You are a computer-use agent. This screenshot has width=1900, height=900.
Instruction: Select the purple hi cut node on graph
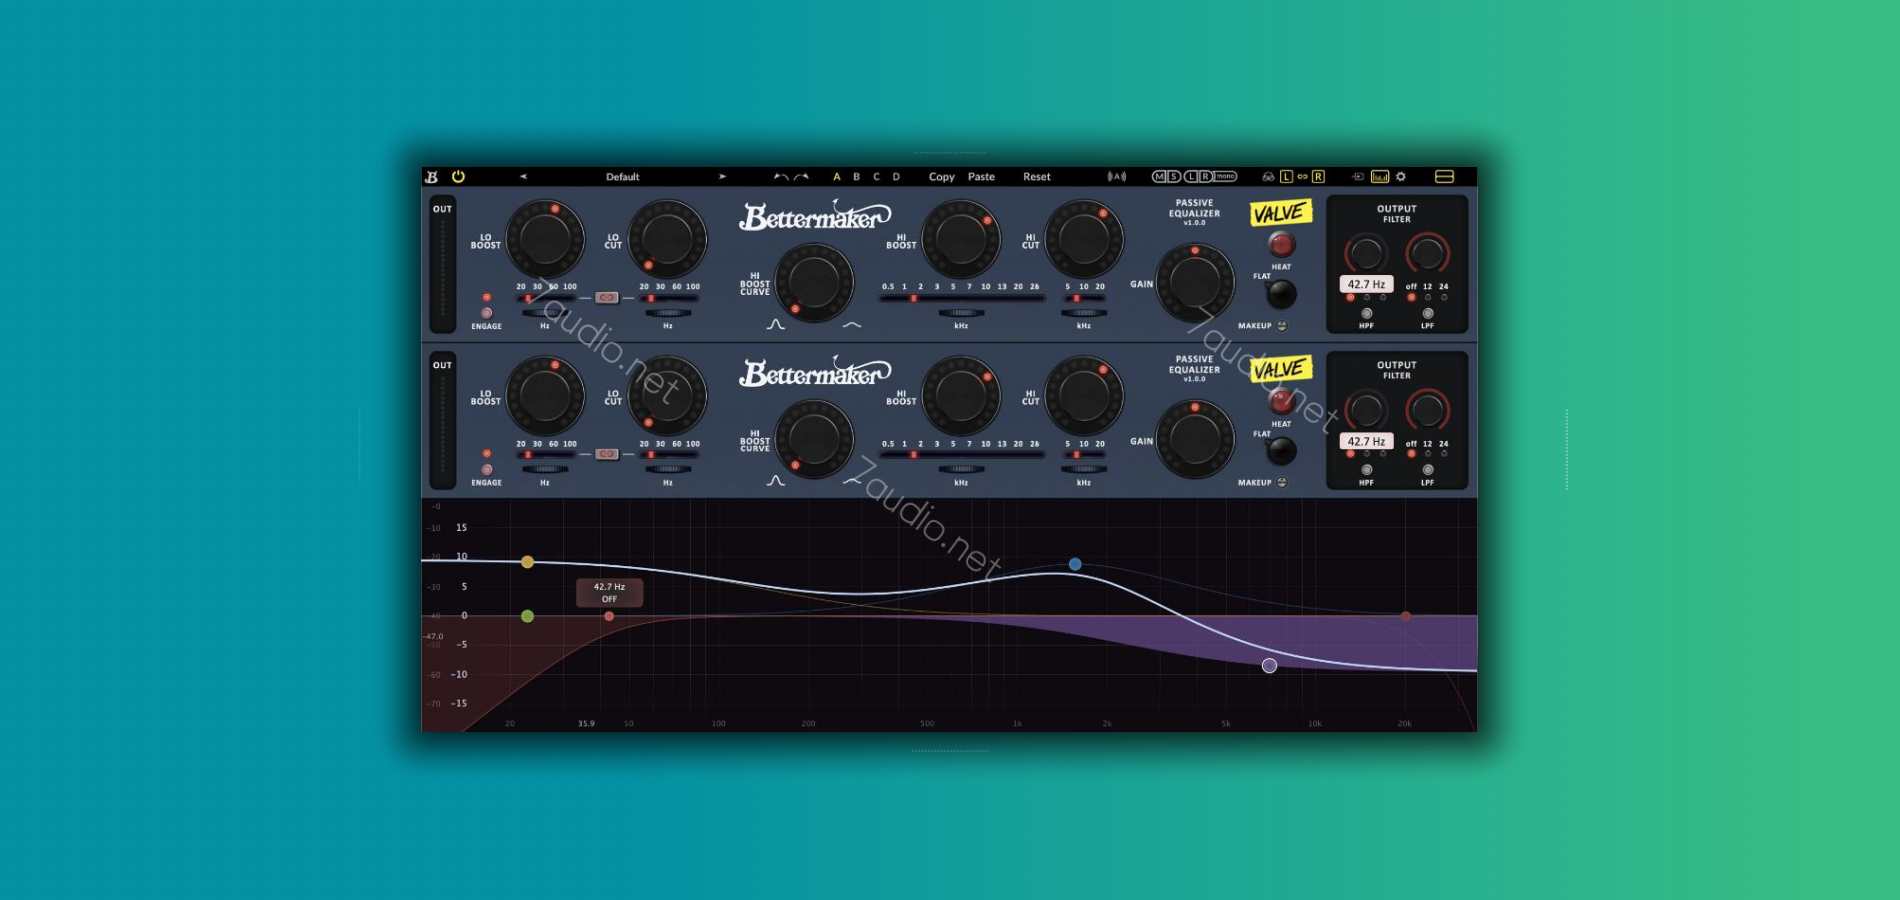[x=1269, y=666]
